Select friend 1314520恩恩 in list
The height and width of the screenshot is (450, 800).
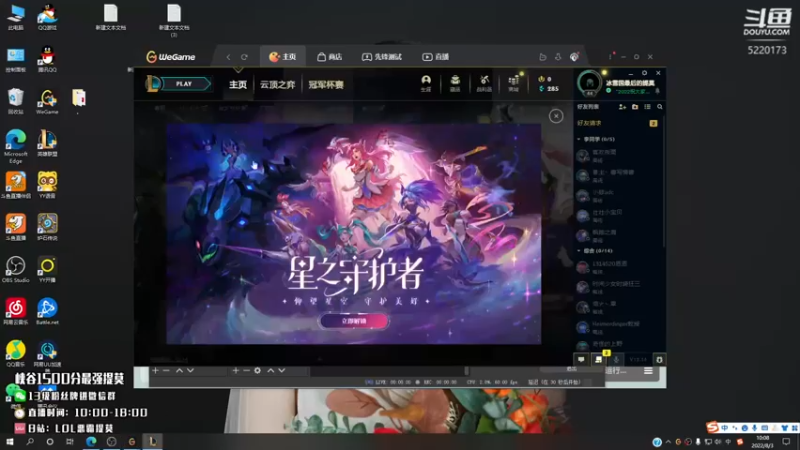click(617, 267)
